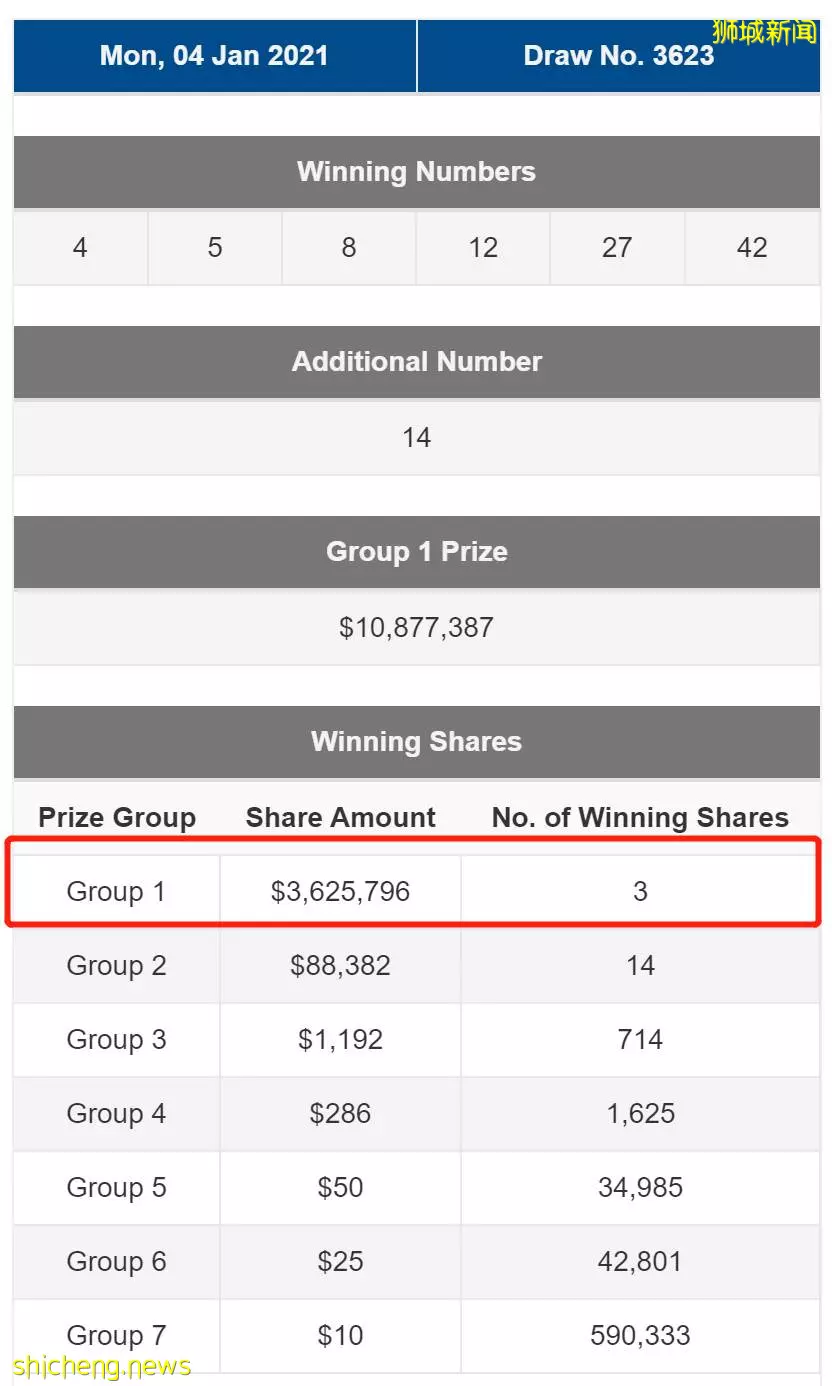Click the draw date Mon, 04 Jan 2021
Screen dimensions: 832x1386
(x=214, y=55)
